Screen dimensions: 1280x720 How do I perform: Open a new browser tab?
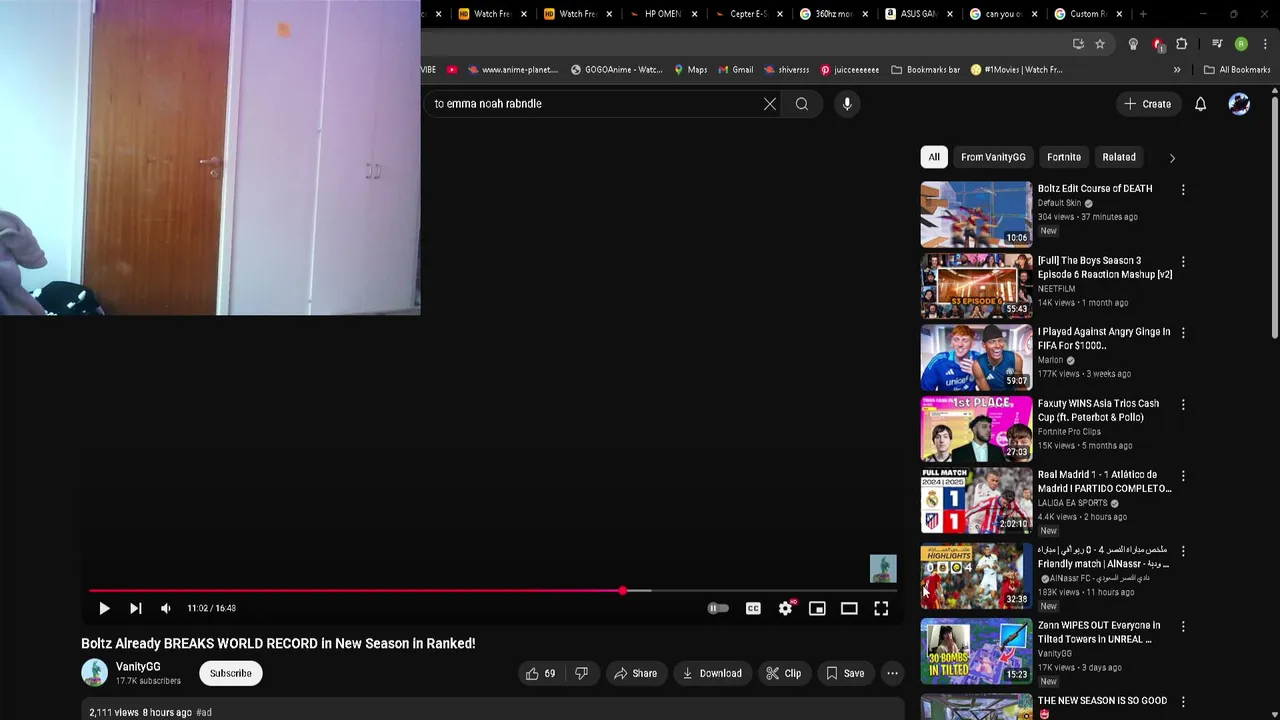pos(1143,14)
